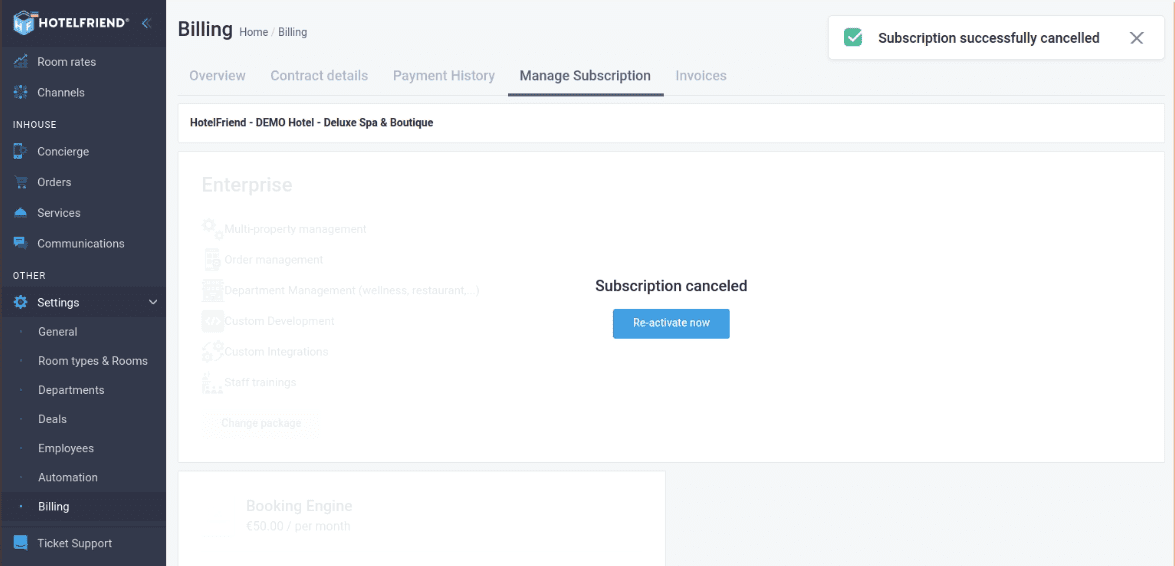The image size is (1175, 566).
Task: Click the Custom Development code icon
Action: (212, 321)
